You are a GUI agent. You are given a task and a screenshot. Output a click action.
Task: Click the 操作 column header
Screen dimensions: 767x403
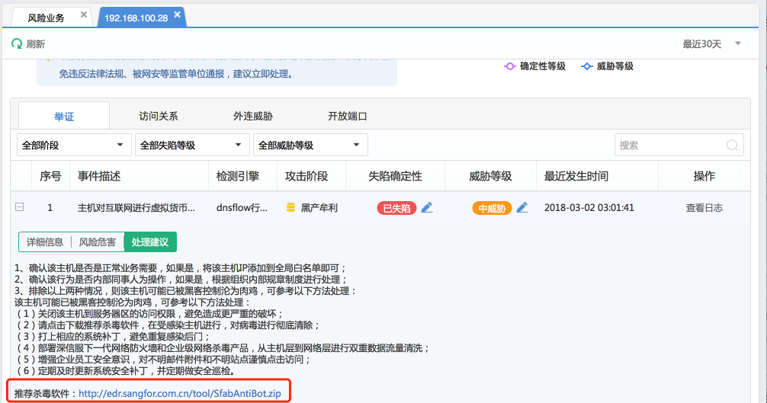[x=704, y=176]
